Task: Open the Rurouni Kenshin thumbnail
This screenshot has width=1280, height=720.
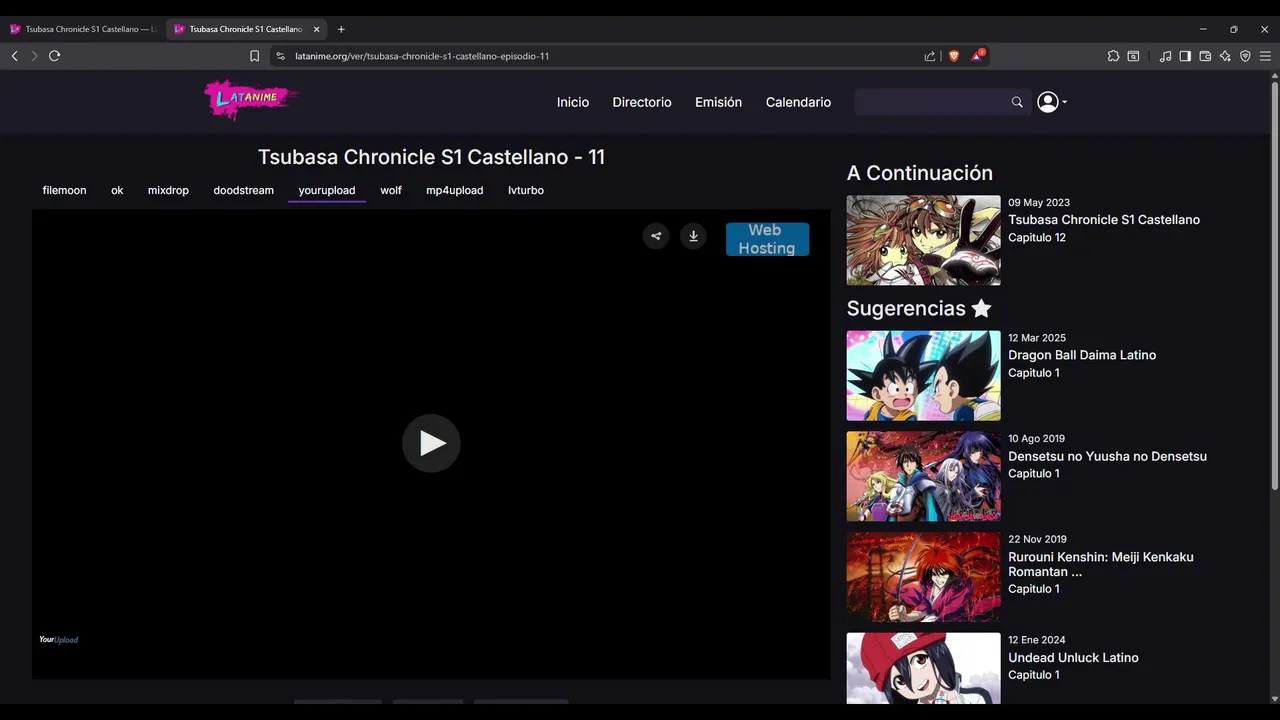Action: 923,577
